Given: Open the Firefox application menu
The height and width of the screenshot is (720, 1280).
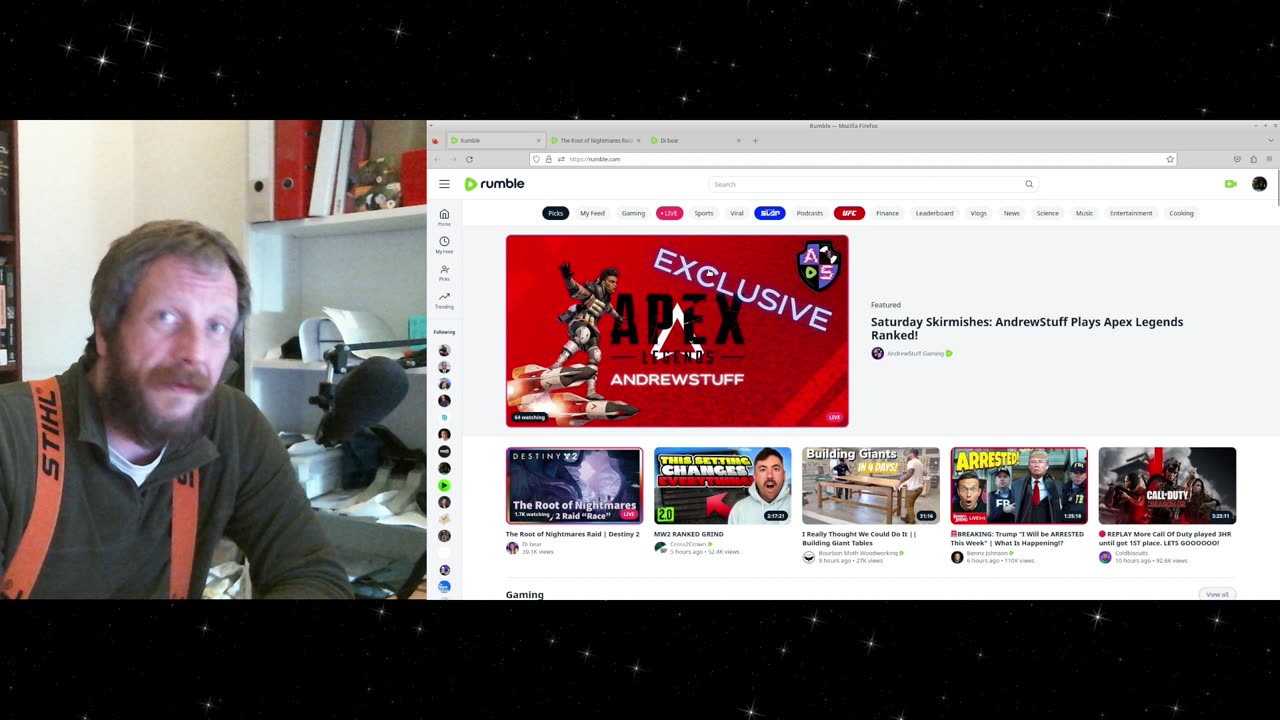Looking at the screenshot, I should pos(1269,159).
